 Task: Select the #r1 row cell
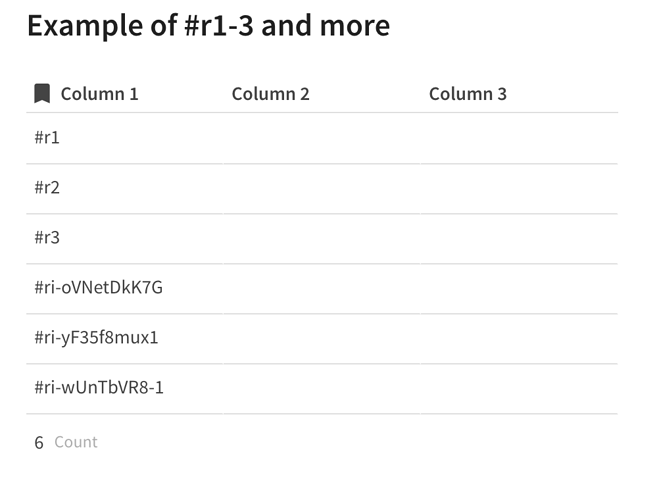47,138
